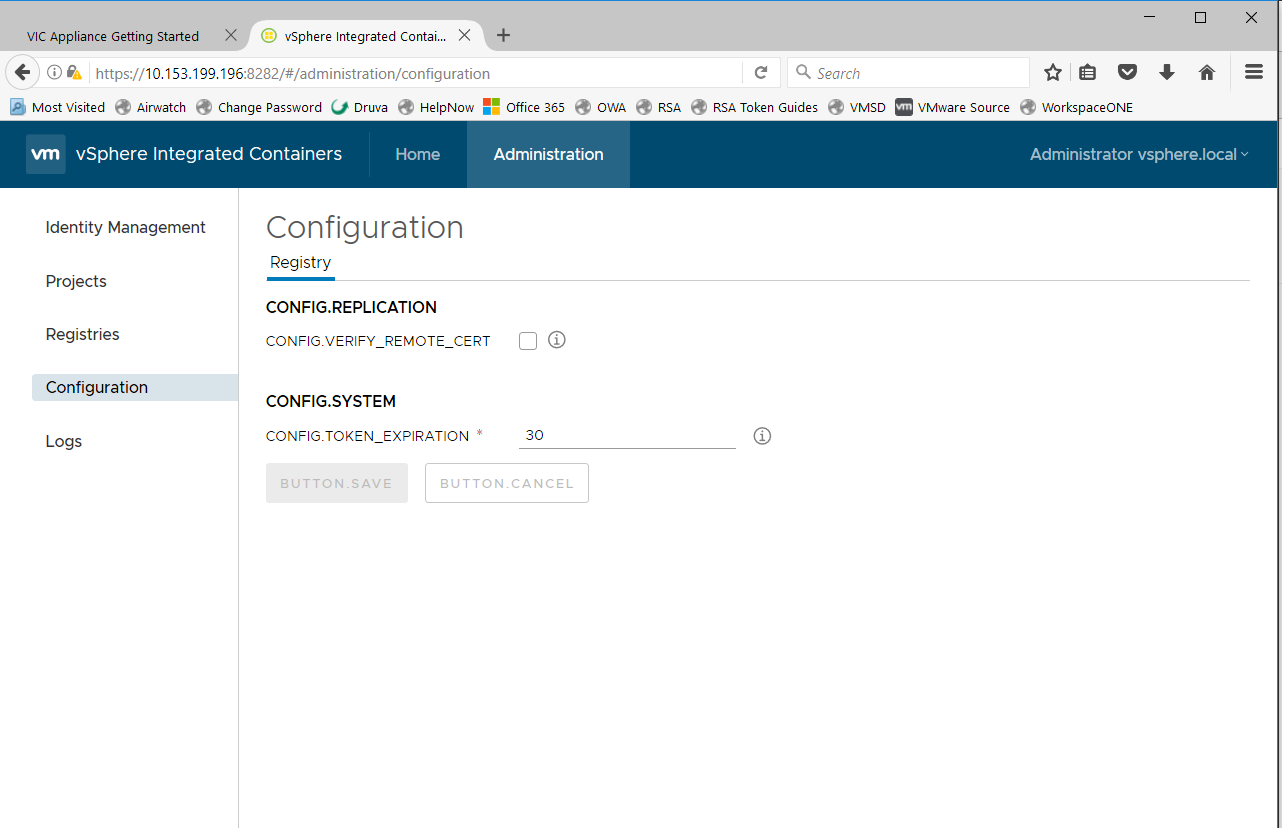1282x828 pixels.
Task: Bookmark this page with the star icon
Action: (1052, 72)
